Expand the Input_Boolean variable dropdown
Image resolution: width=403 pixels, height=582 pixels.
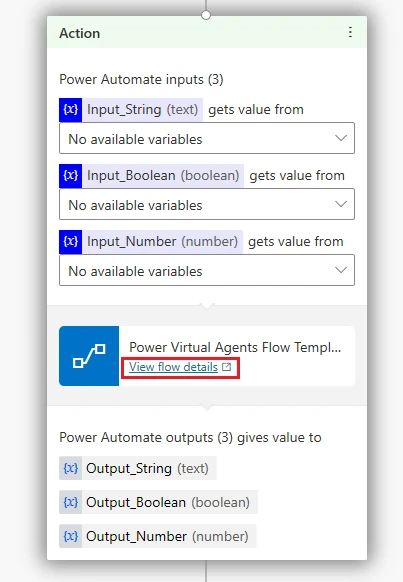(x=207, y=204)
